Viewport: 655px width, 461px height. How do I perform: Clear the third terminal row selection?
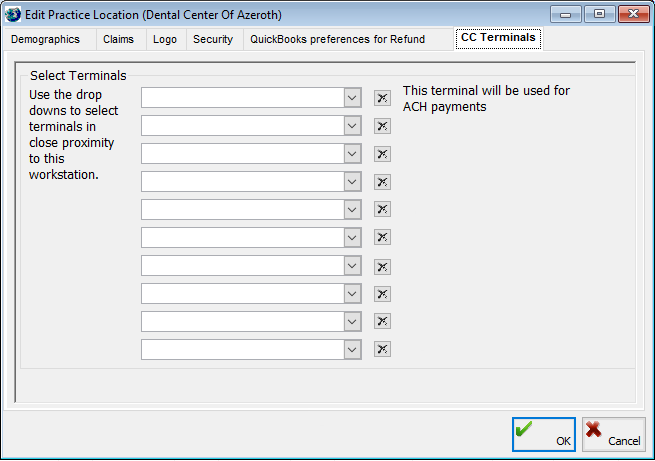pyautogui.click(x=382, y=154)
